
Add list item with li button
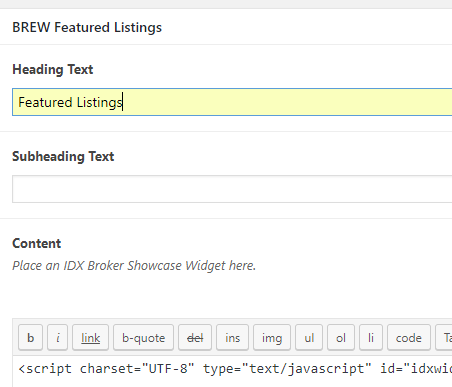coord(371,337)
